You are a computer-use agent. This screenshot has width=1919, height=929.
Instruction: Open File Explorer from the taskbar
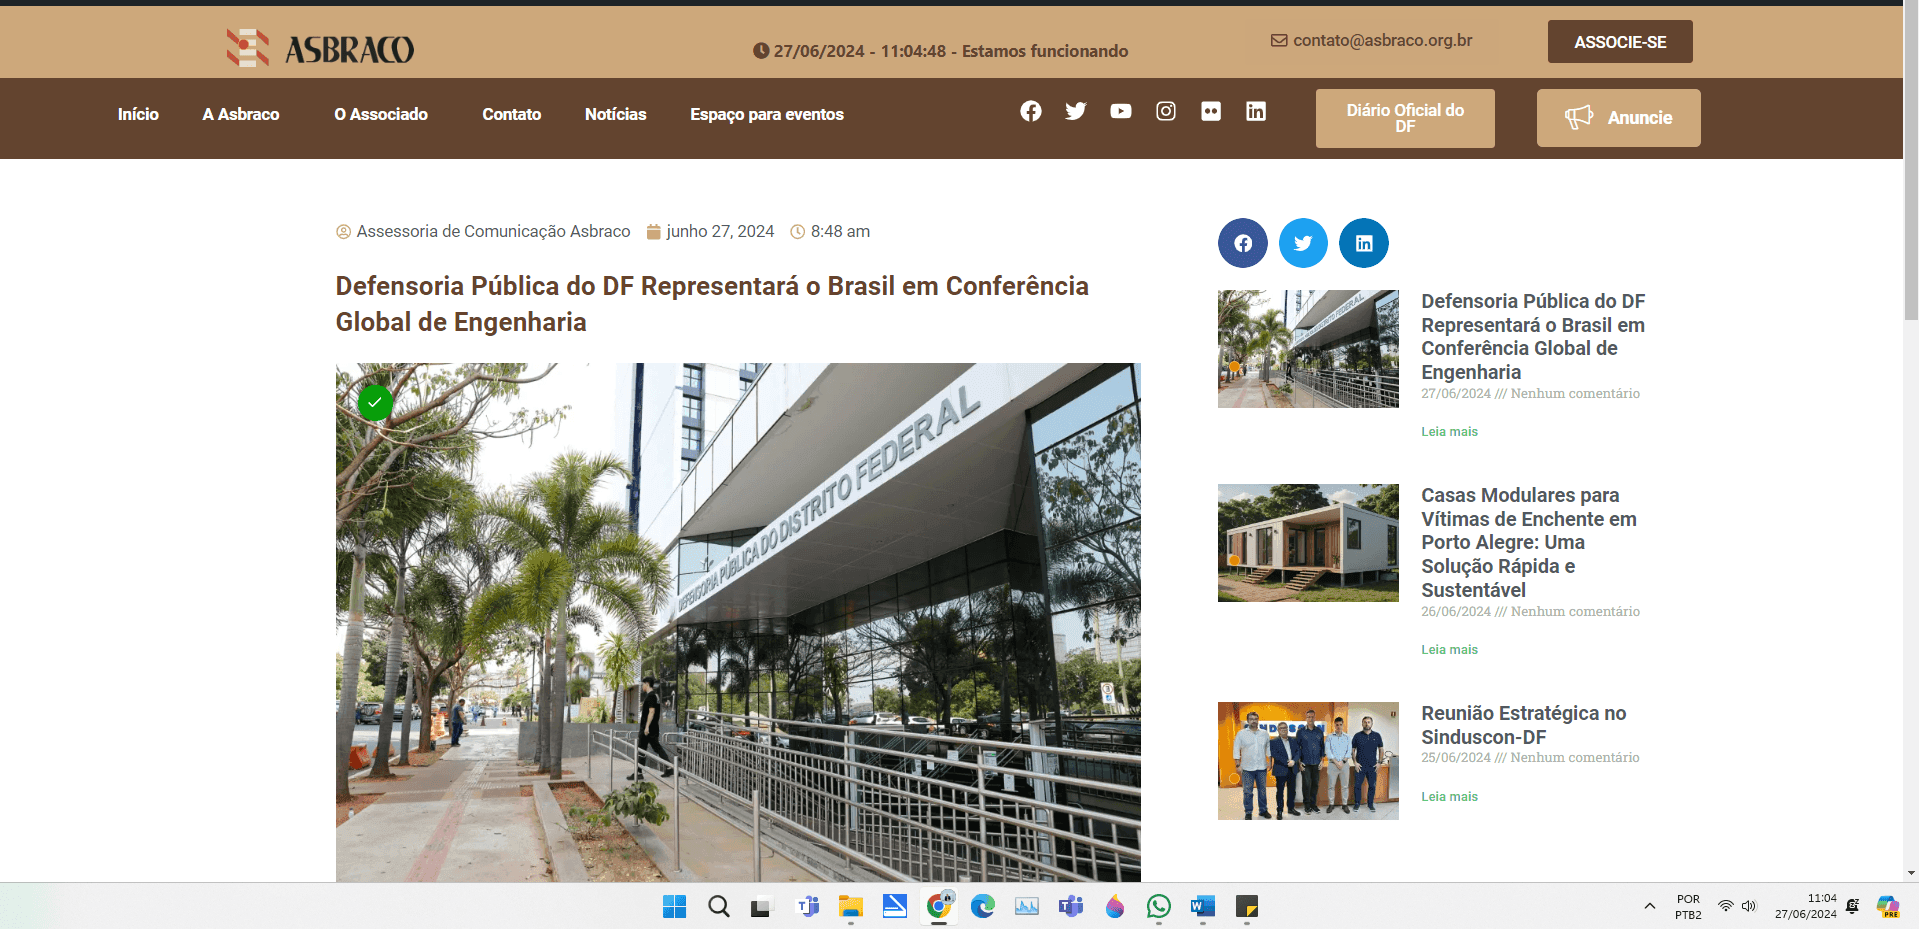coord(851,907)
